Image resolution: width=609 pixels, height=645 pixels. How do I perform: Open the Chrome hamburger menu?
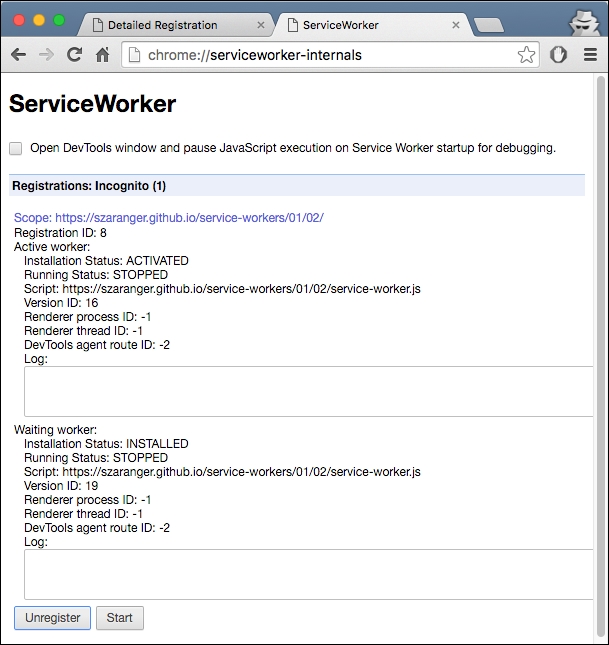(590, 55)
